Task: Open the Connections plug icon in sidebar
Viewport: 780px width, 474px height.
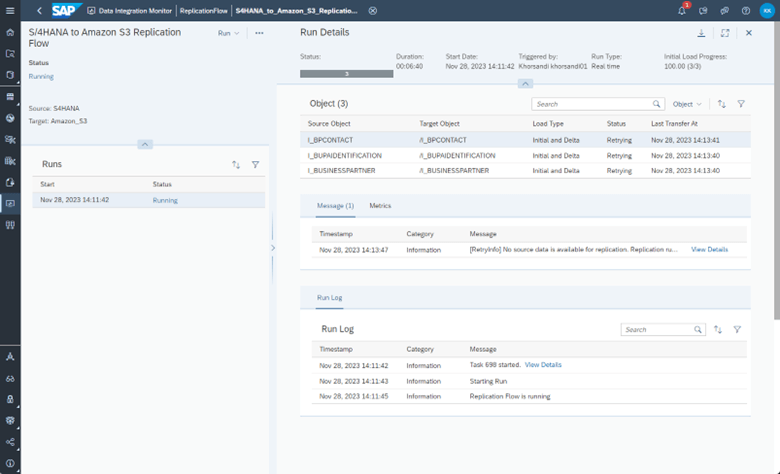Action: point(10,225)
